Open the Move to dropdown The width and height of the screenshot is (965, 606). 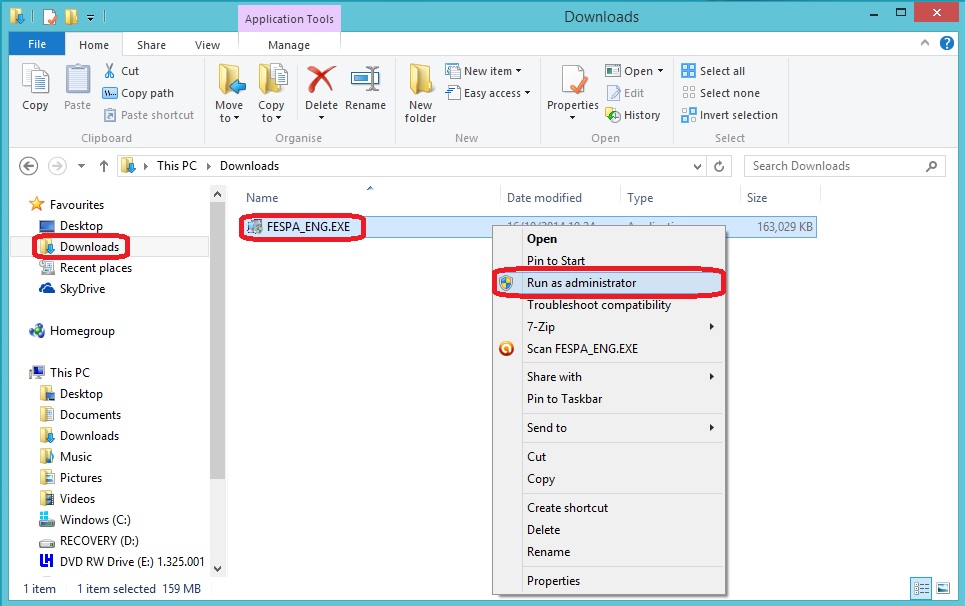coord(229,118)
